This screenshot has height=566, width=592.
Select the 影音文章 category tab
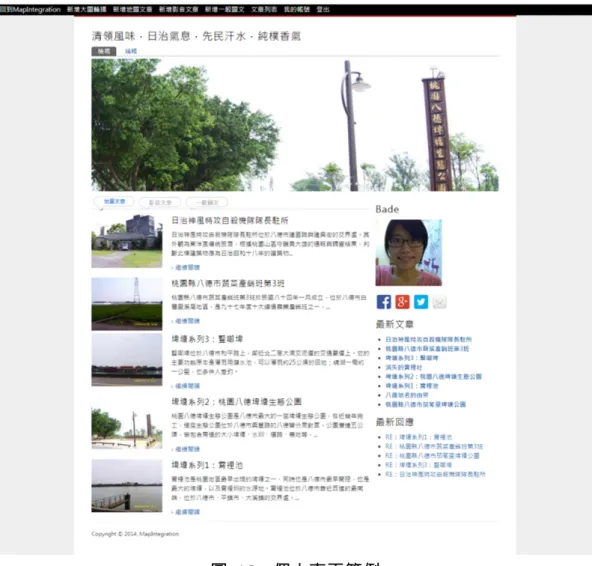coord(160,202)
